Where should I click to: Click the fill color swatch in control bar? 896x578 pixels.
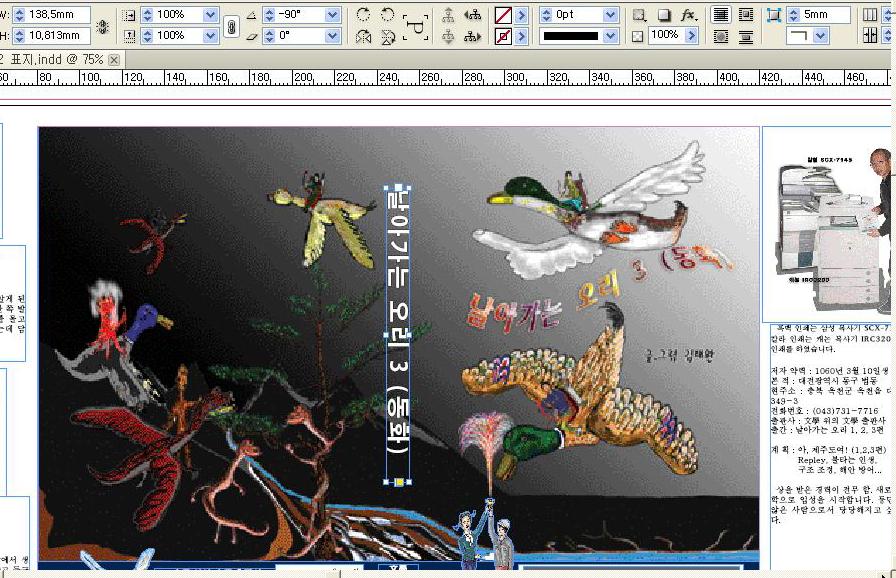(504, 15)
